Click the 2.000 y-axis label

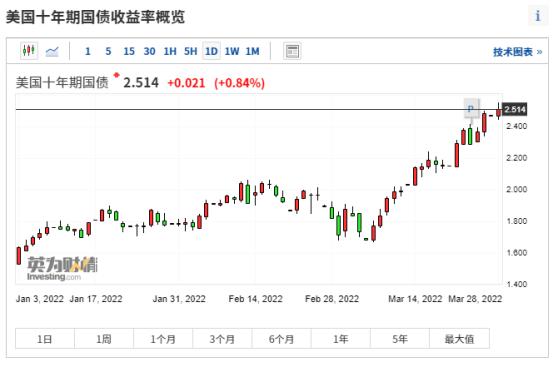click(x=516, y=189)
